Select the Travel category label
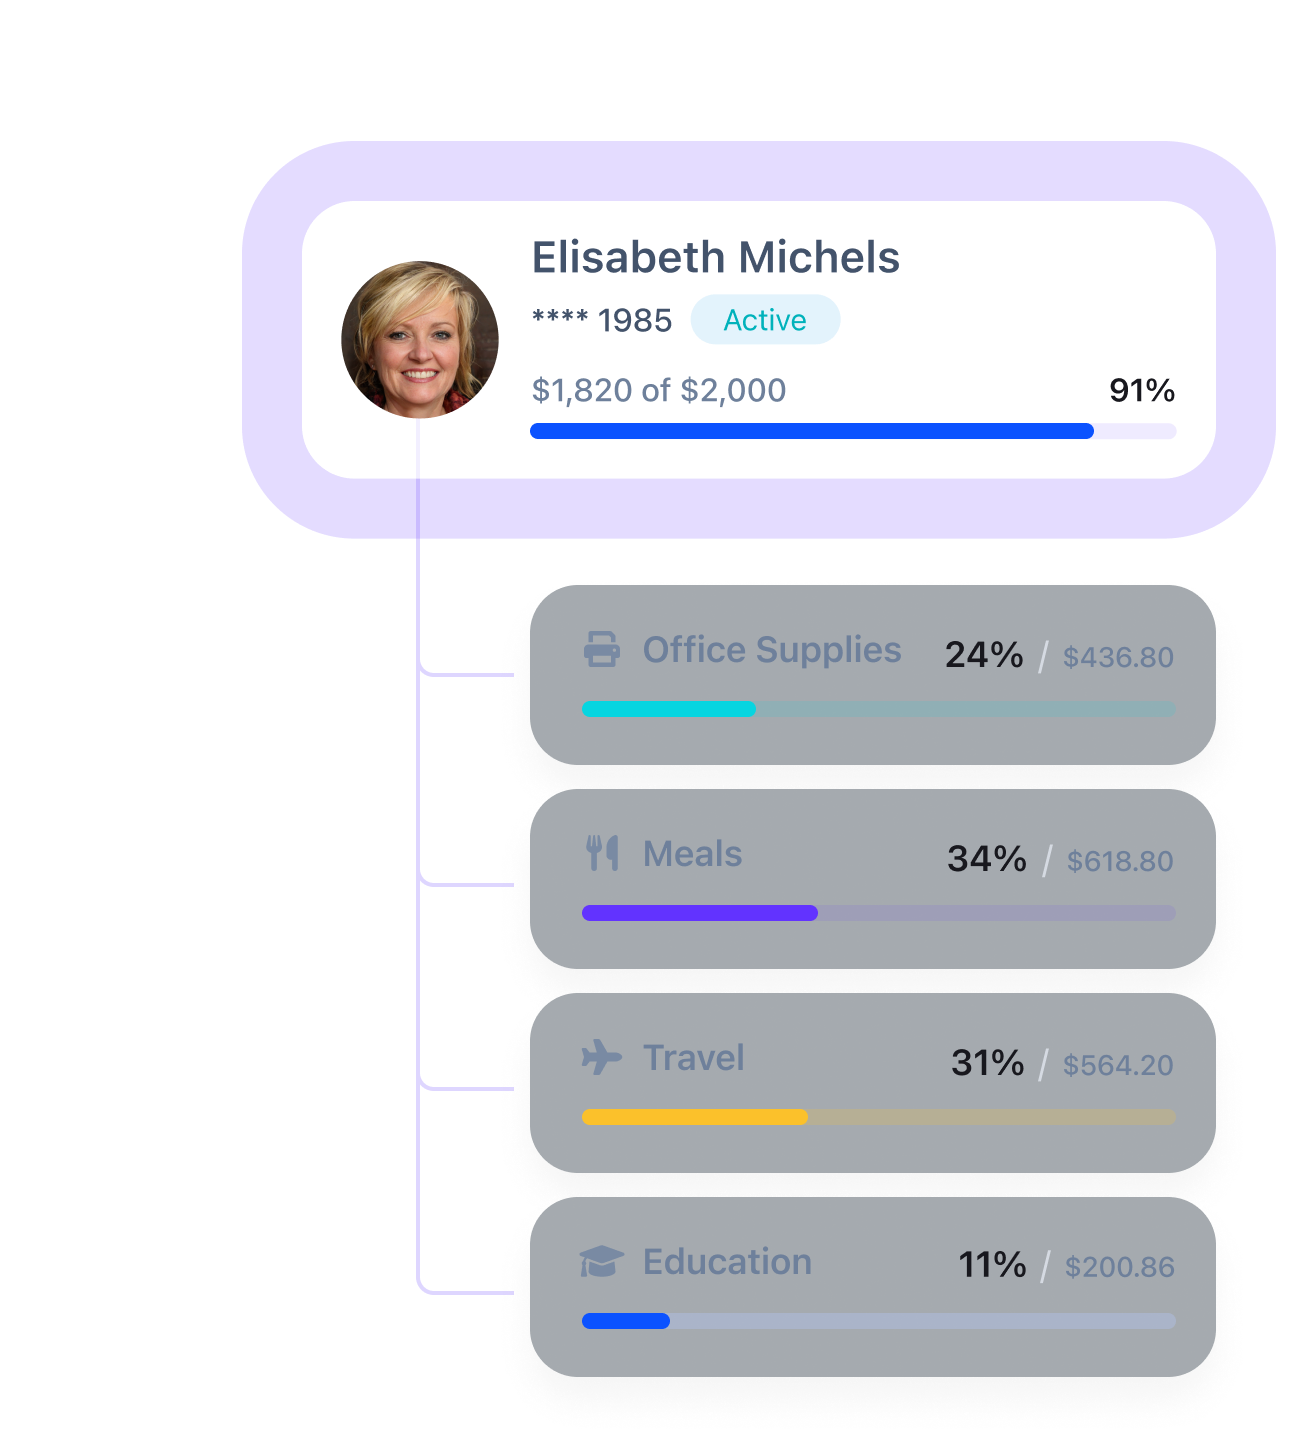Screen dimensions: 1302x1441 pos(693,1058)
